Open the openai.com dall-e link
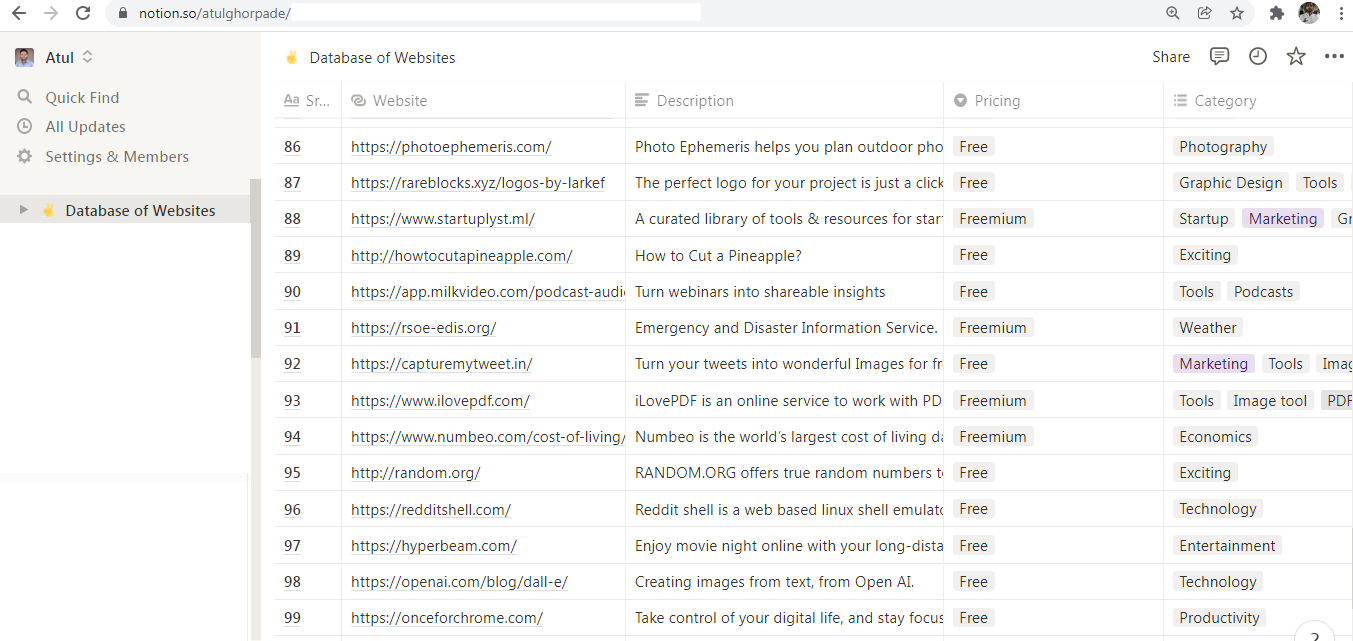The width and height of the screenshot is (1353, 641). pyautogui.click(x=459, y=581)
